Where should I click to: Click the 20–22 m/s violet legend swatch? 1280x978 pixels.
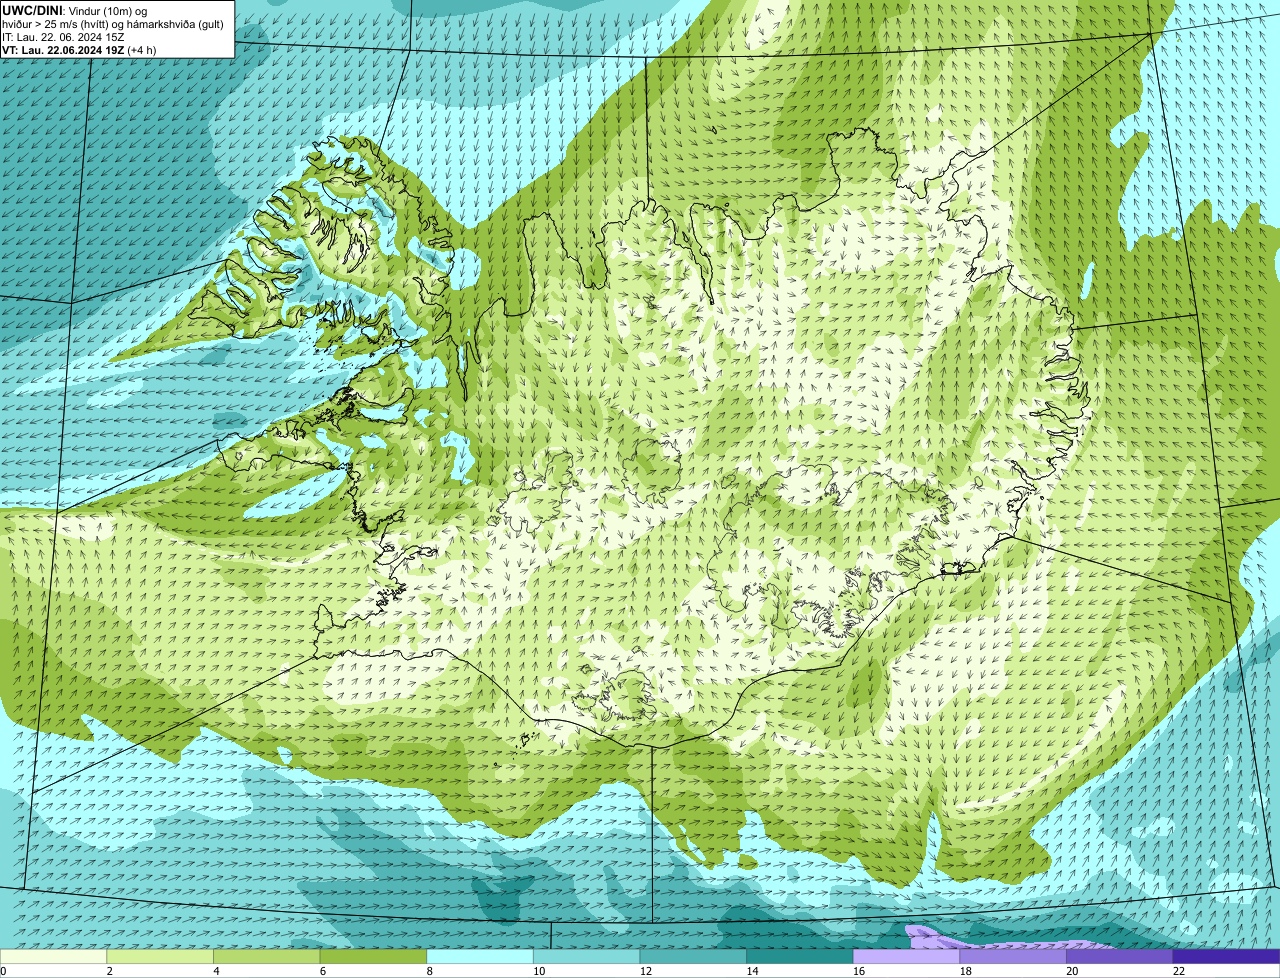(1120, 956)
